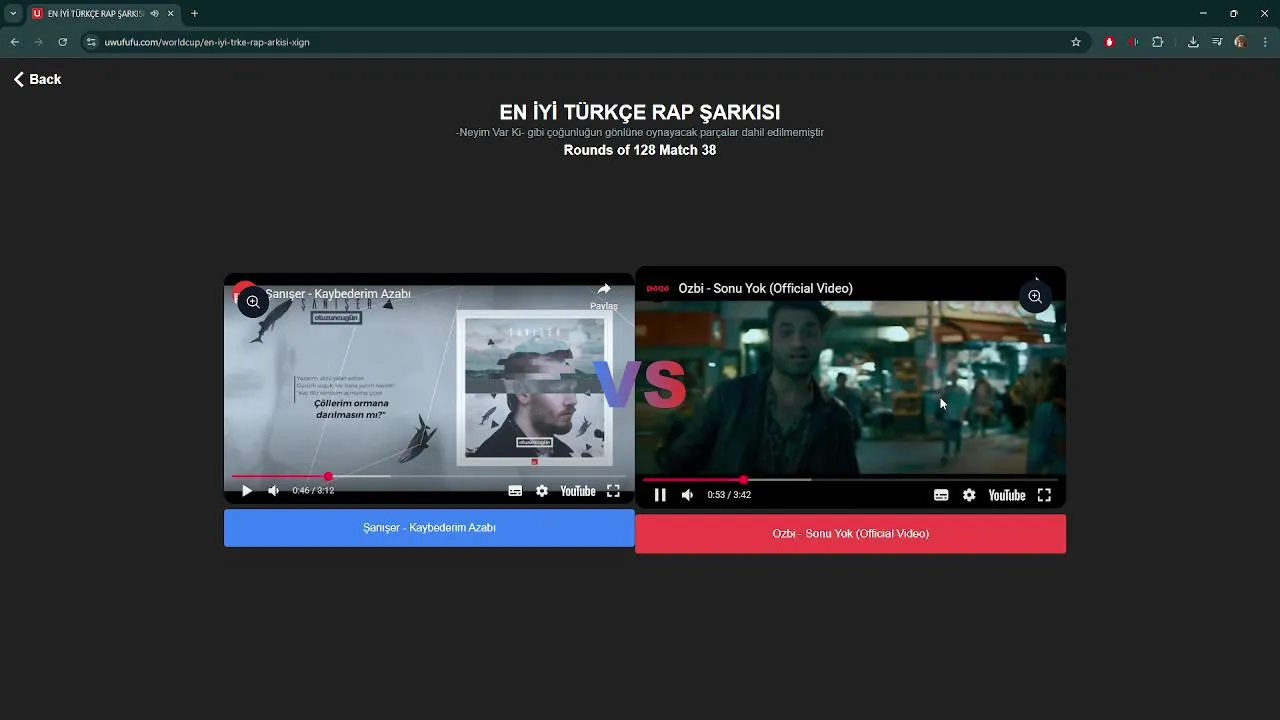
Task: Click the 0:53 / 3:42 time display
Action: pyautogui.click(x=729, y=495)
